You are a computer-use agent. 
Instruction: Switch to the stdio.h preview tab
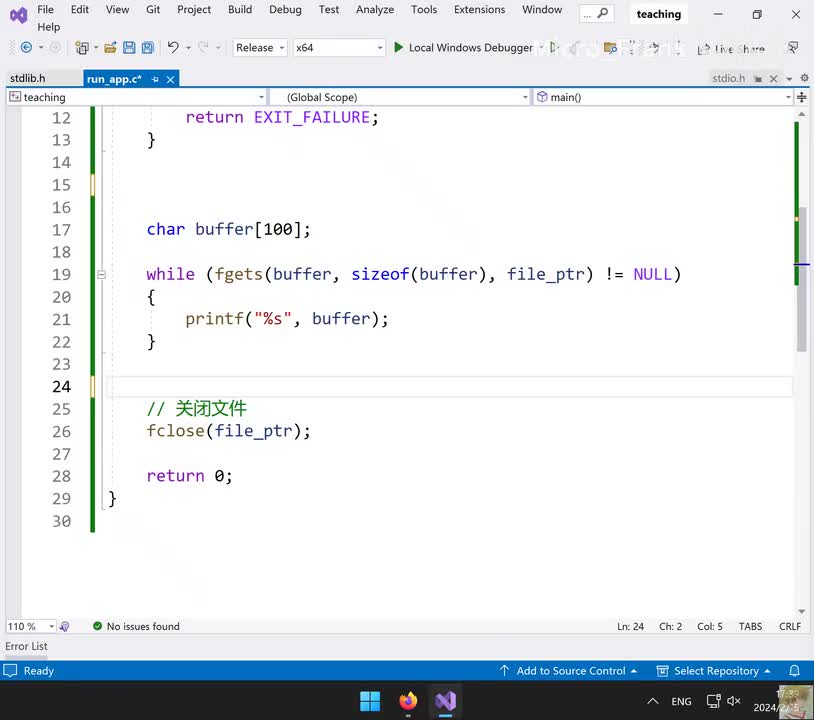click(x=728, y=78)
